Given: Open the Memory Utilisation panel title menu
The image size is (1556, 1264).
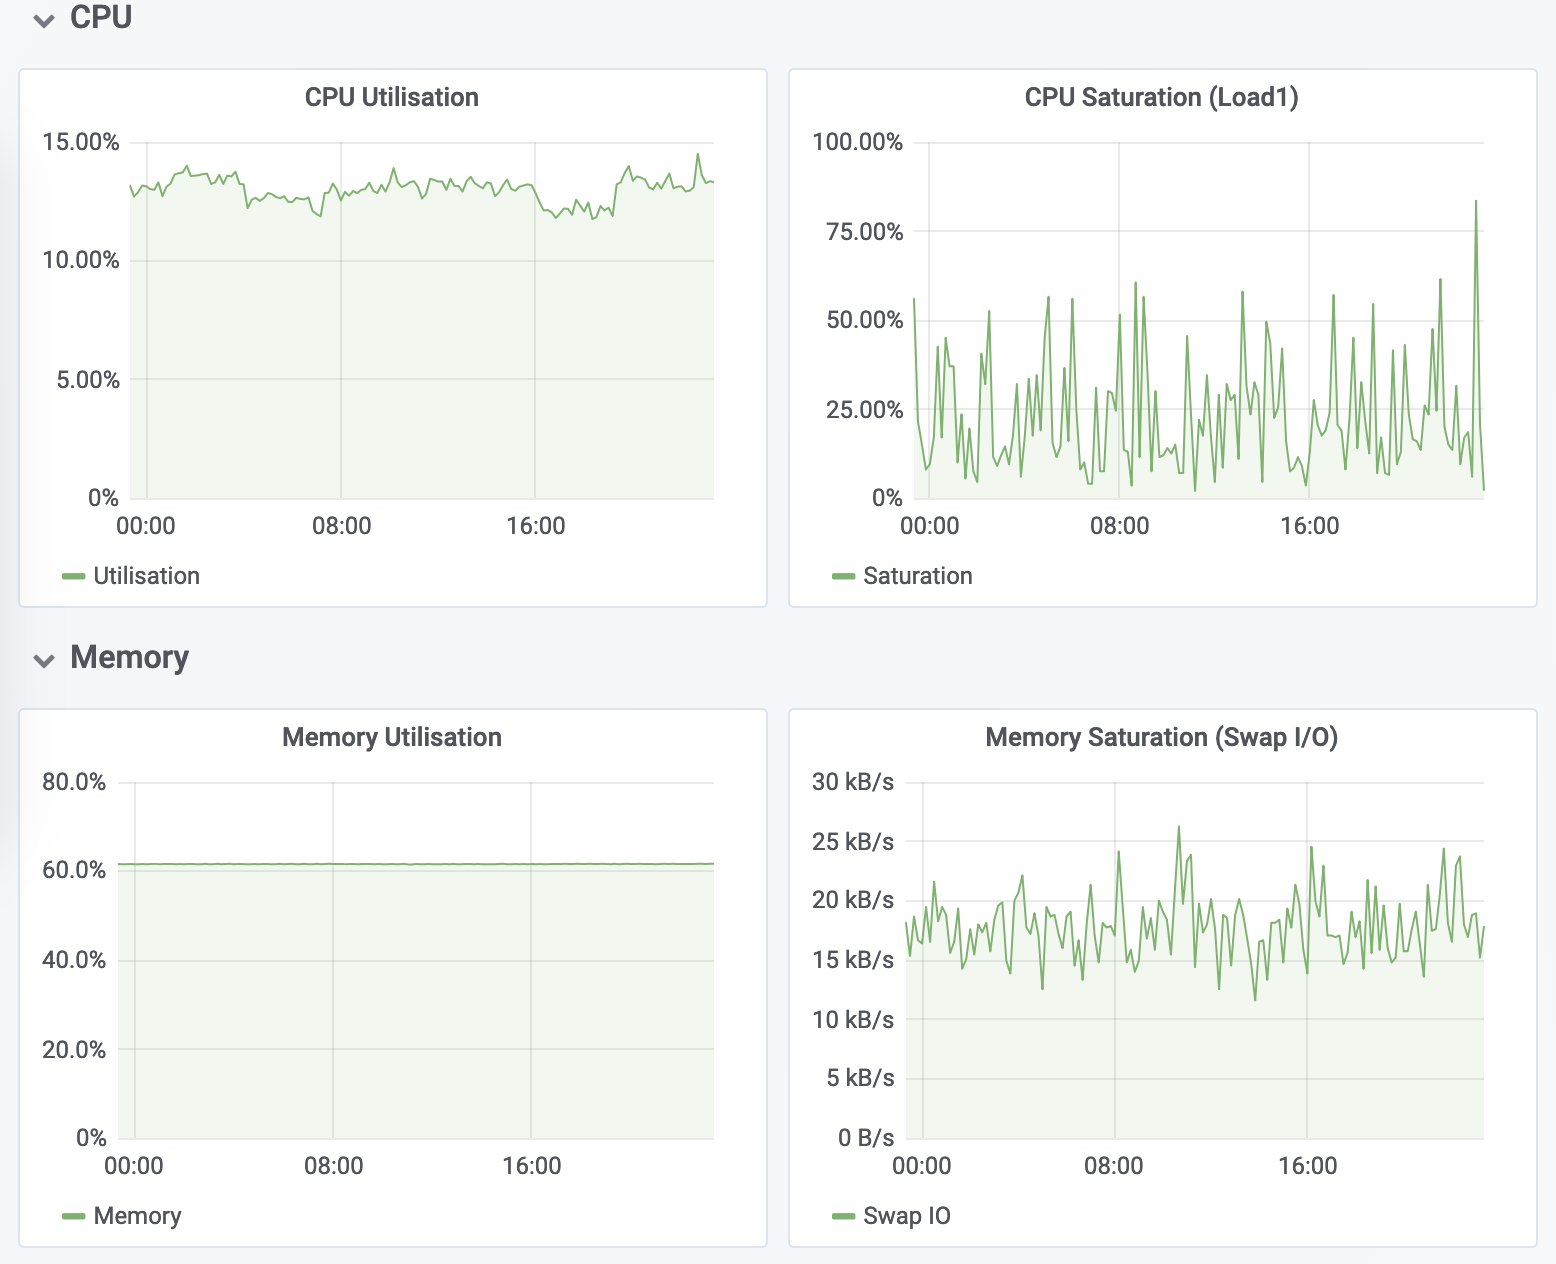Looking at the screenshot, I should pos(391,737).
